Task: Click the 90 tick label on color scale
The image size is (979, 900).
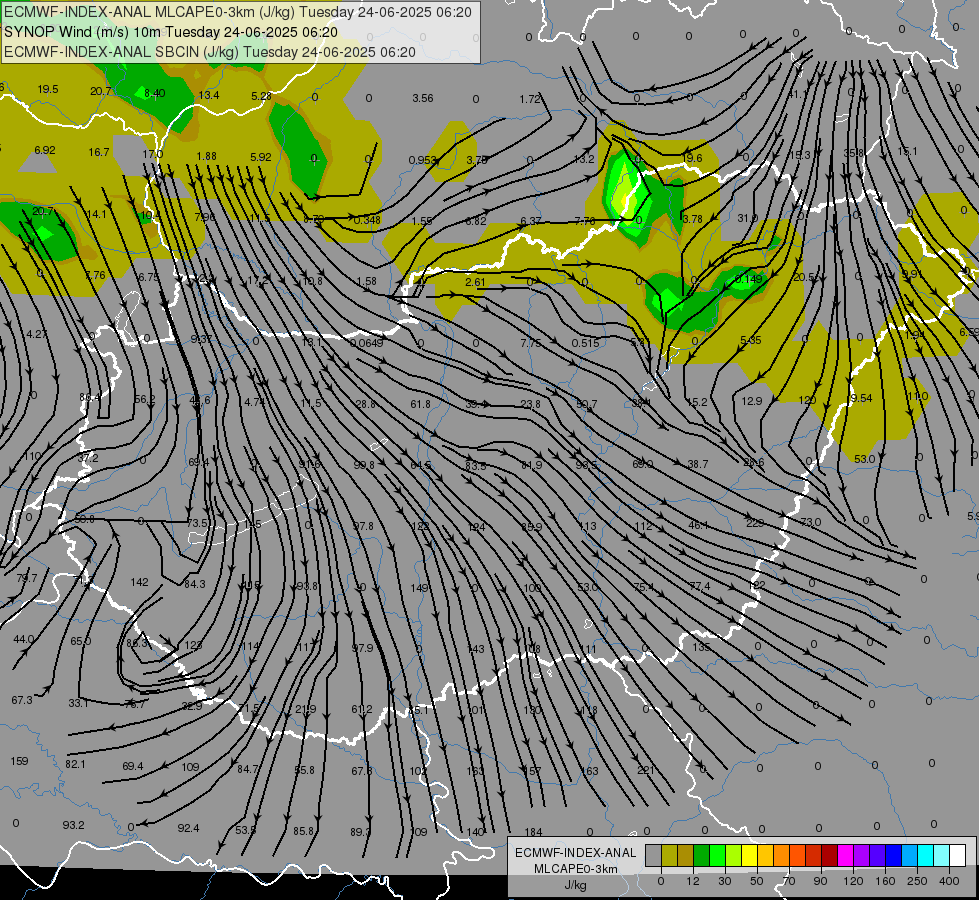Action: (x=820, y=881)
